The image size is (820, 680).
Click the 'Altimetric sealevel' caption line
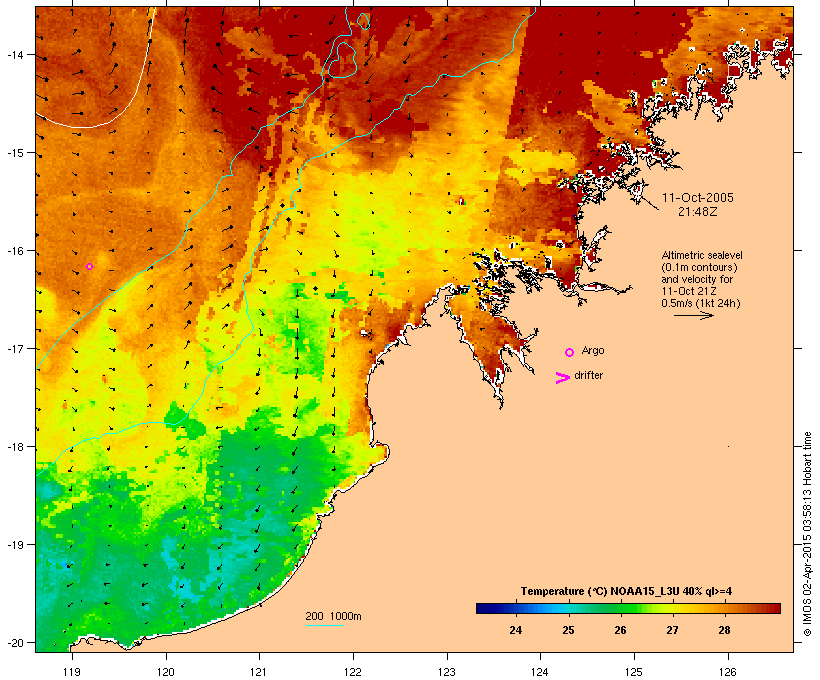point(702,255)
